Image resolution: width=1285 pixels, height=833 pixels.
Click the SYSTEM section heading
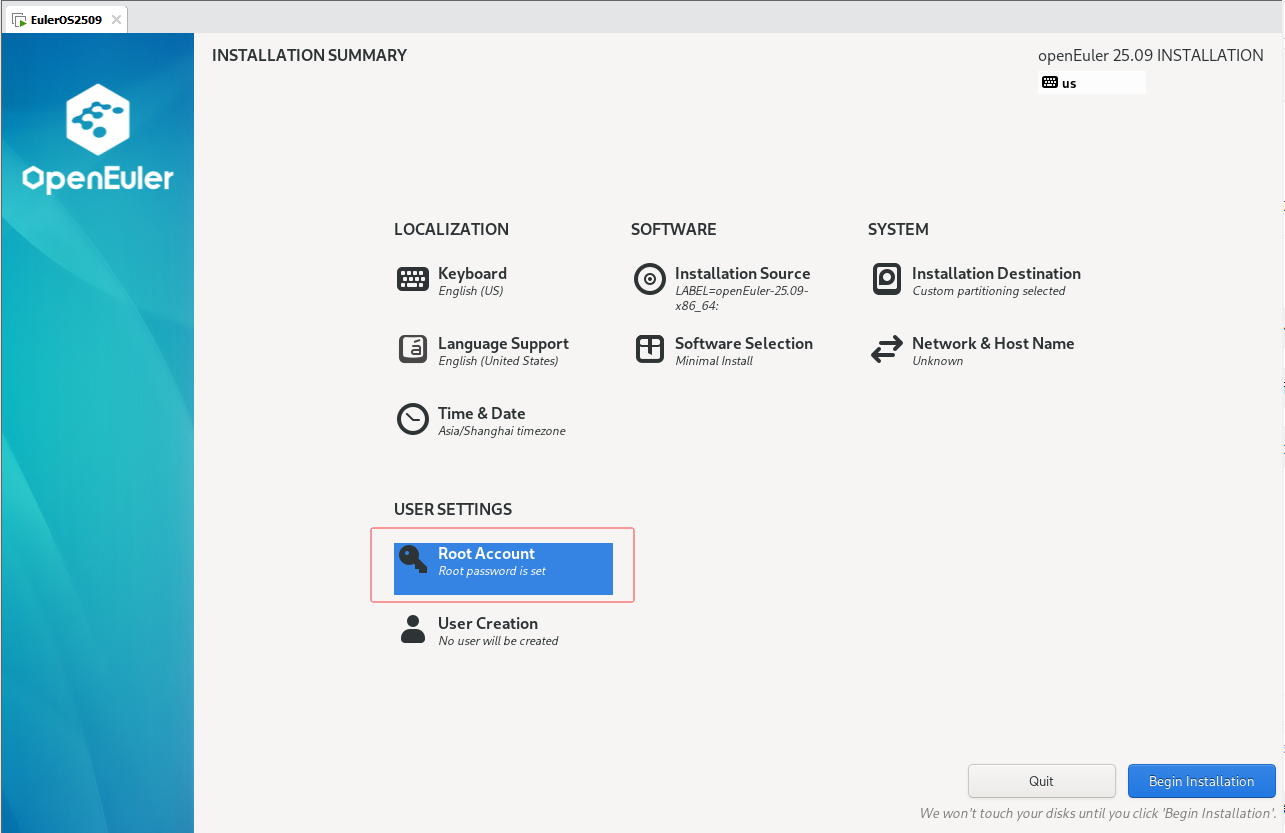click(x=898, y=229)
